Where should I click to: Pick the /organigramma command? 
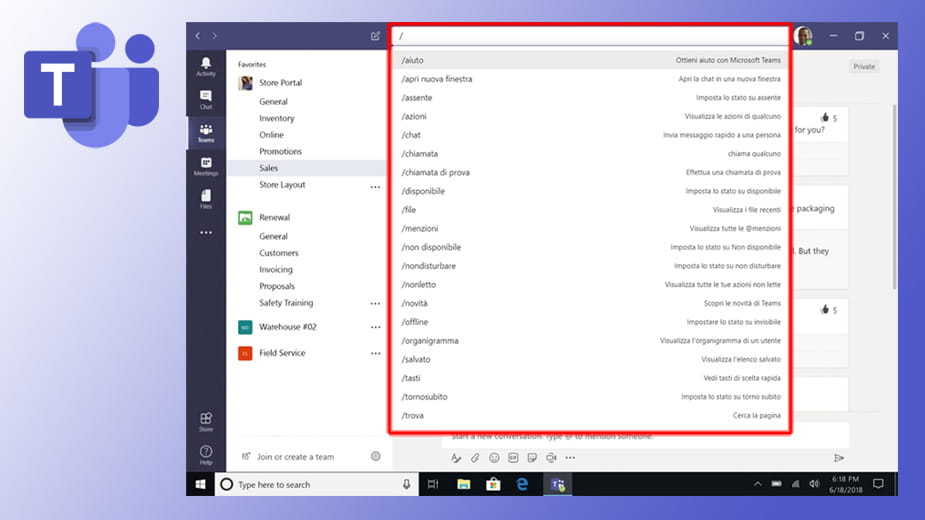point(591,341)
